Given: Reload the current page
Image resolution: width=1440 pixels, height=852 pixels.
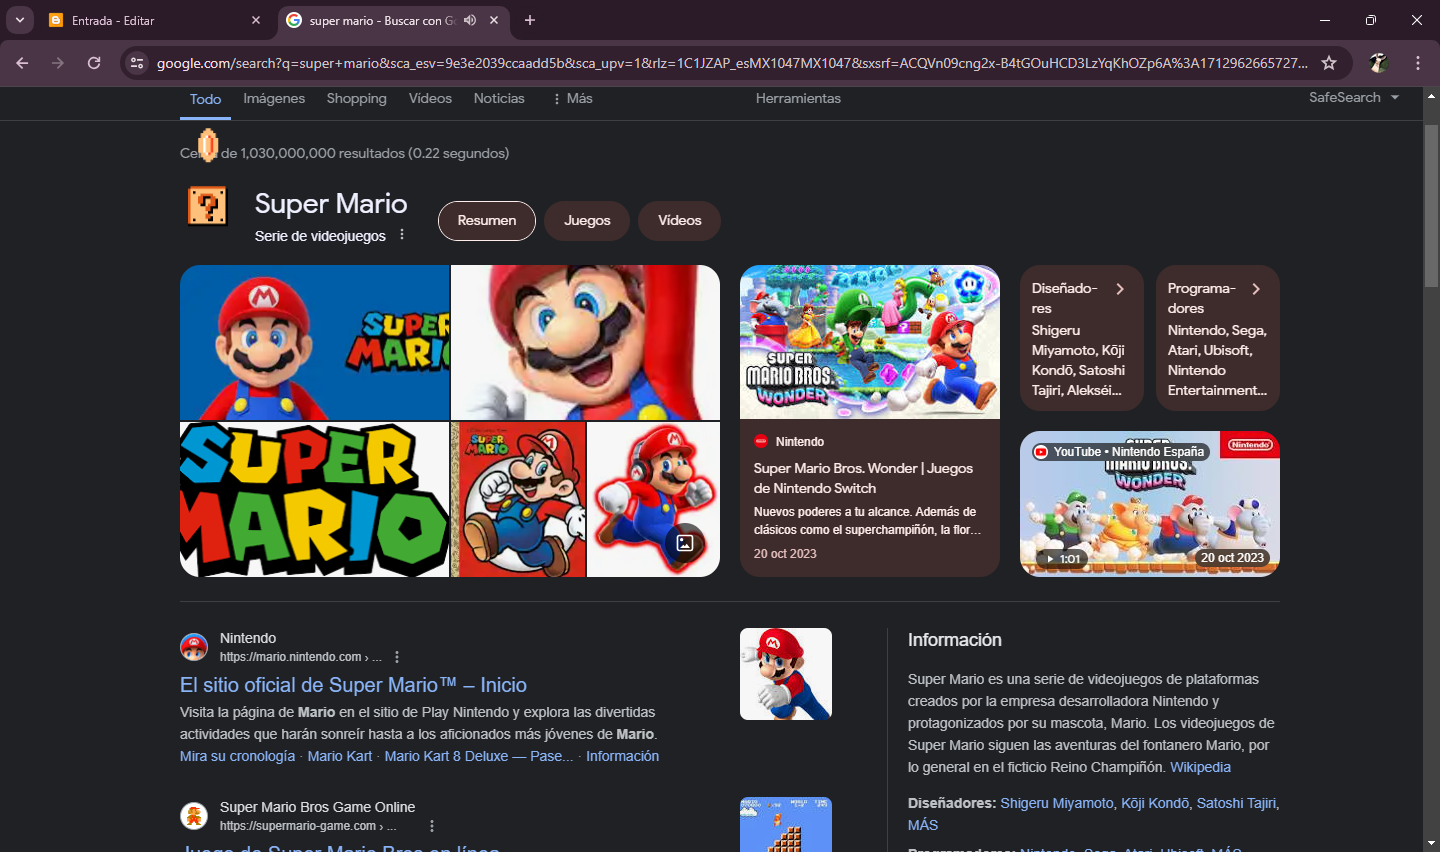Looking at the screenshot, I should tap(94, 63).
